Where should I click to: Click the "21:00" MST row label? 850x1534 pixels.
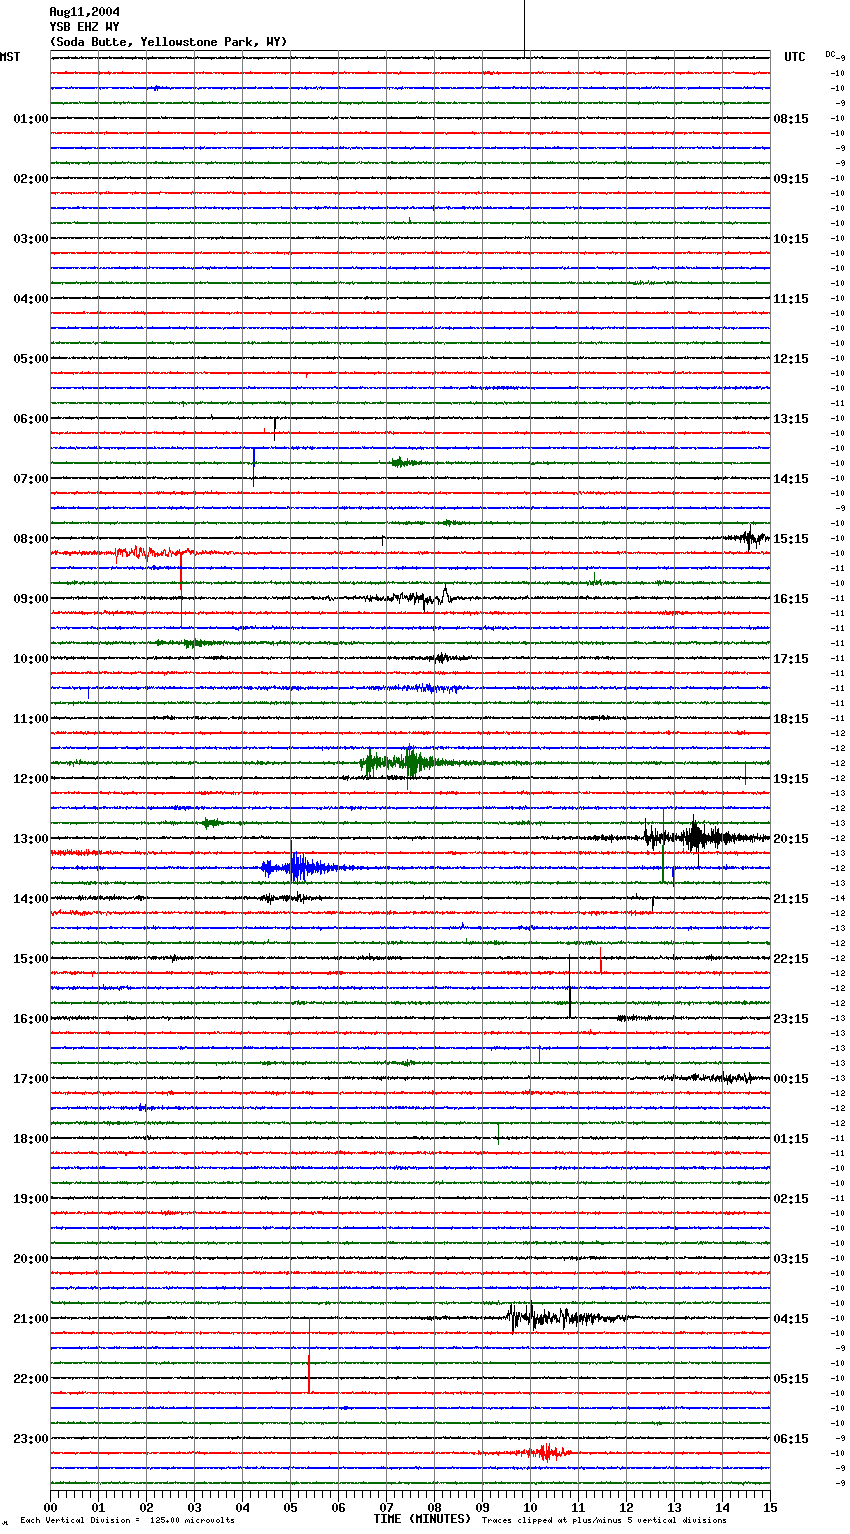(x=31, y=1319)
